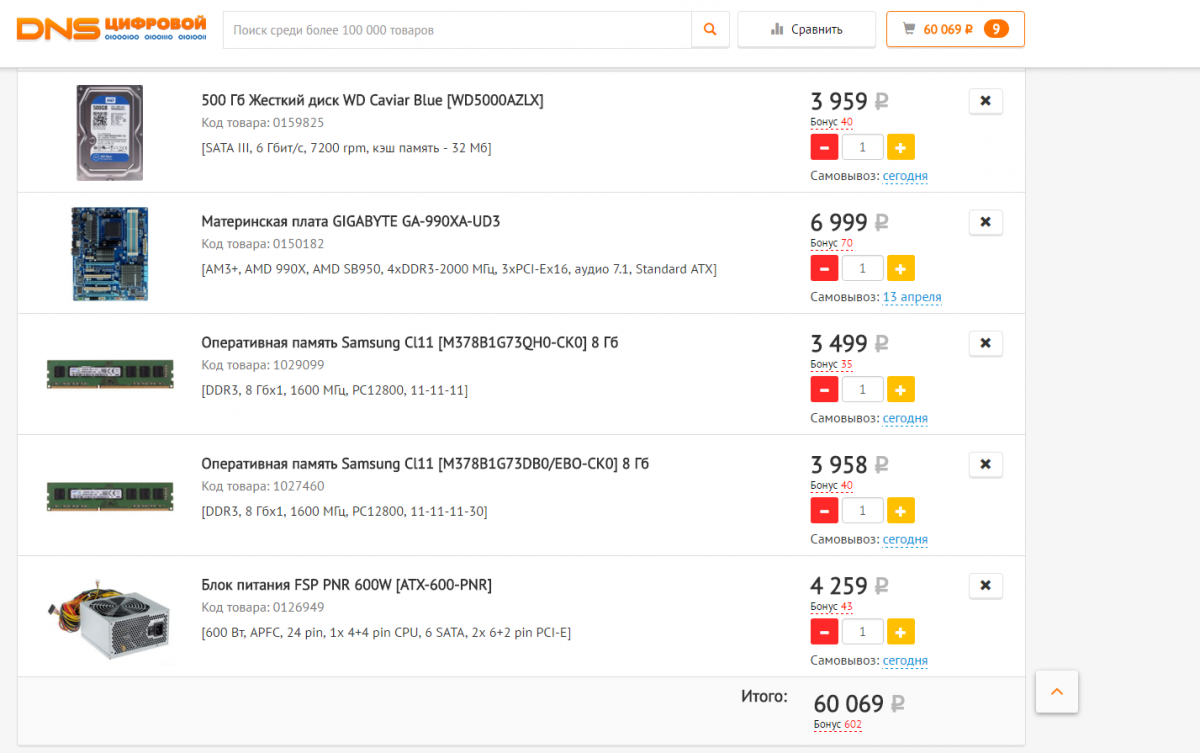This screenshot has height=753, width=1200.
Task: Click the price 4 259 ₽
Action: 849,585
